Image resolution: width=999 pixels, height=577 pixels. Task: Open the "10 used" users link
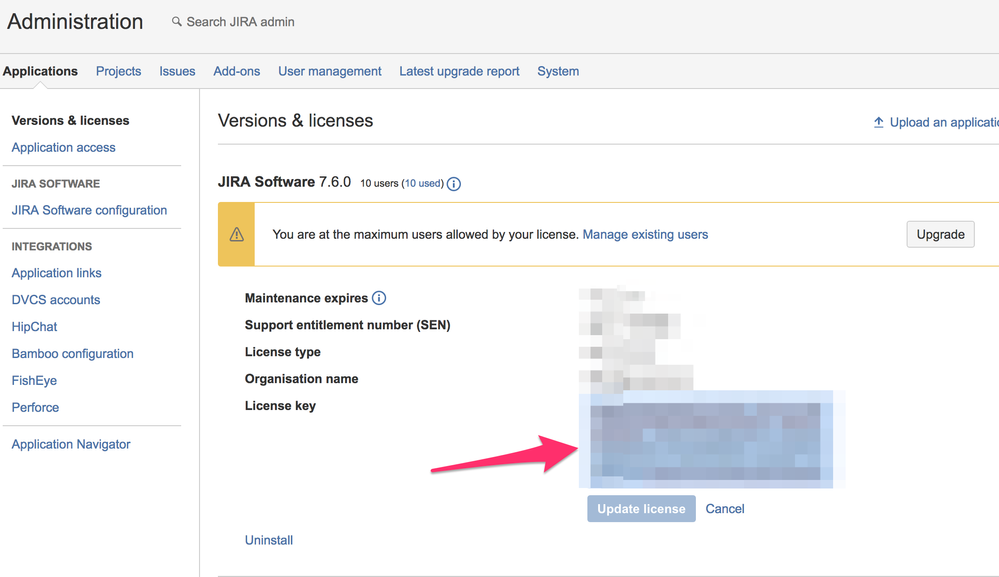pos(422,184)
